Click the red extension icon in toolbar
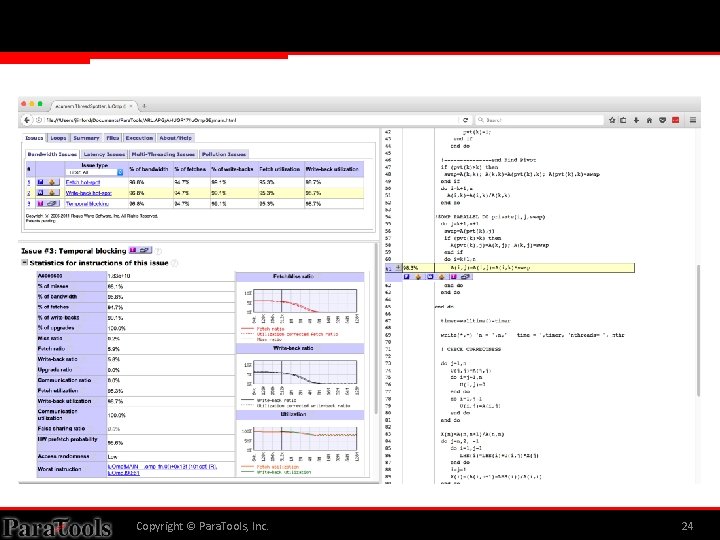Screen dimensions: 720x540 (x=675, y=120)
